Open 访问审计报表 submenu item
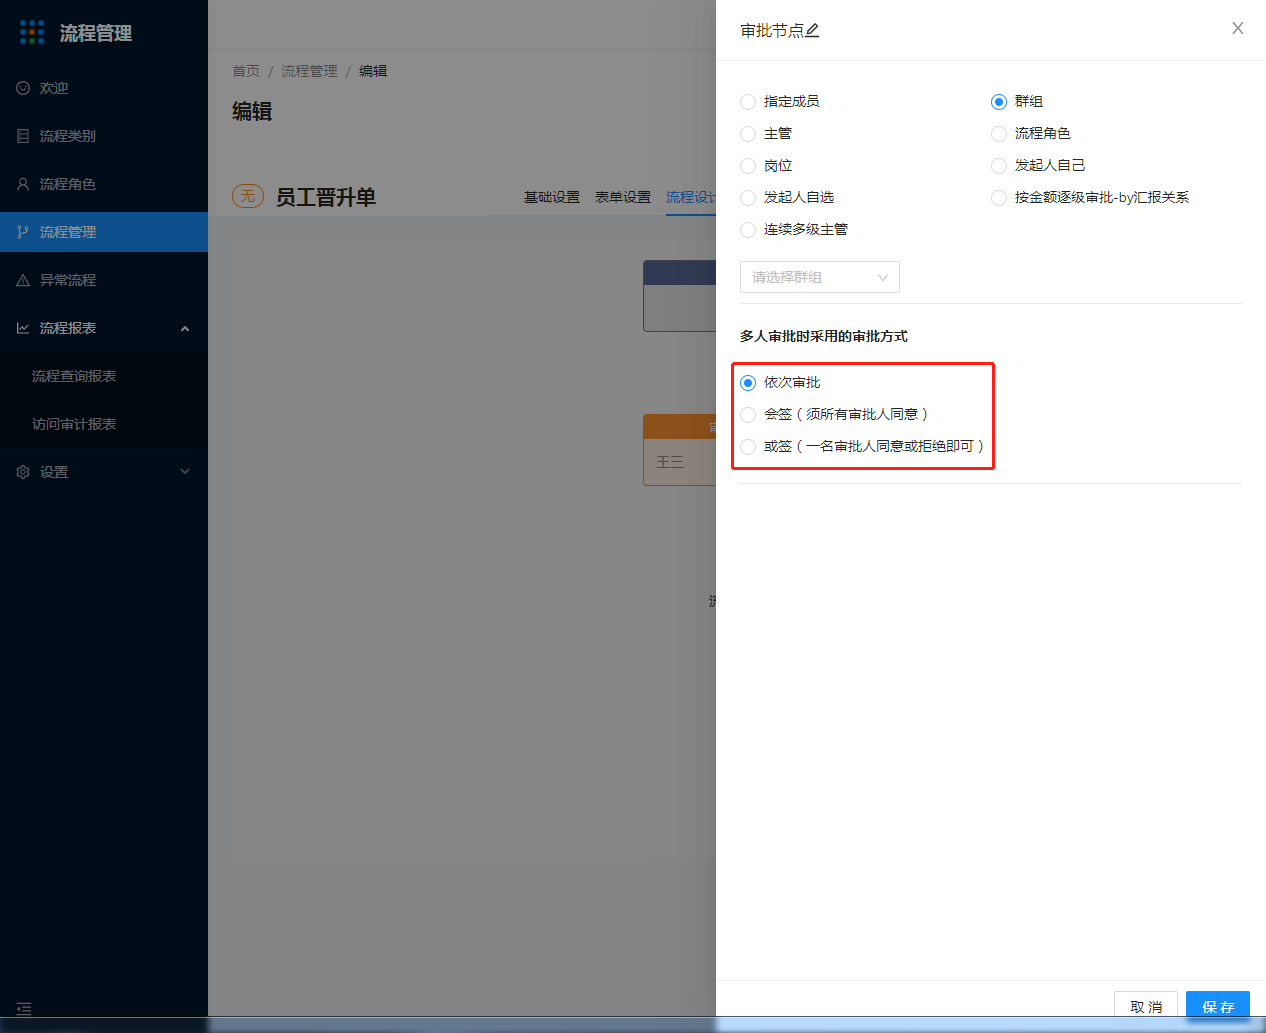The height and width of the screenshot is (1033, 1266). [104, 424]
